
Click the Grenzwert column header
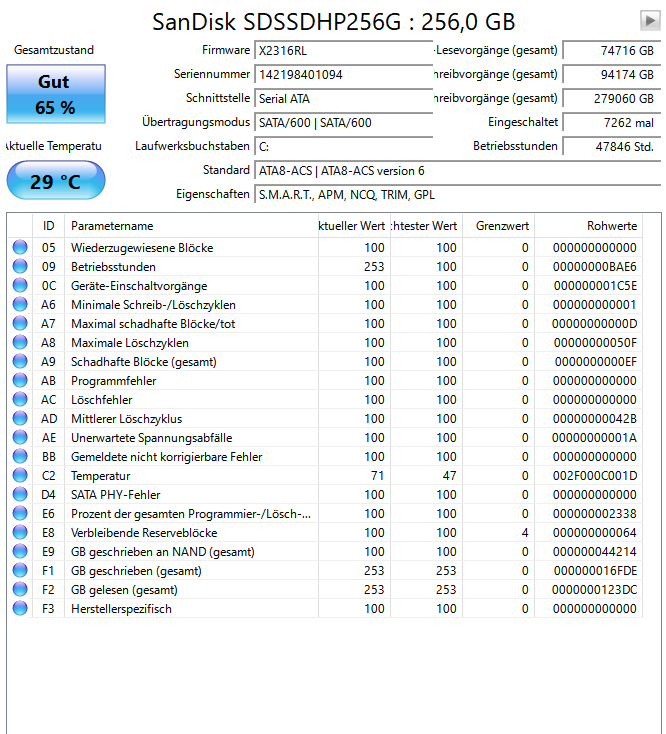click(498, 226)
